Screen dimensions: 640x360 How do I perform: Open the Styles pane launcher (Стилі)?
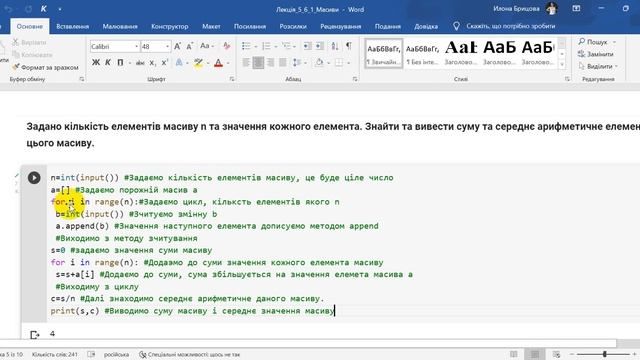567,79
